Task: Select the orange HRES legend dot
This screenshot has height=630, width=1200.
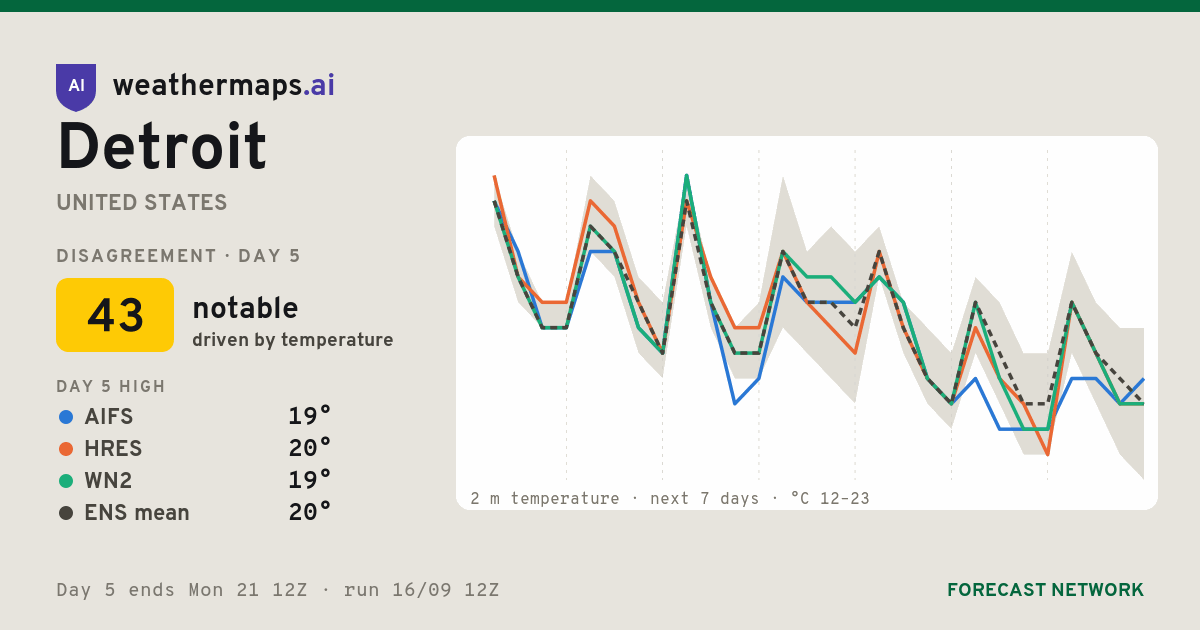Action: point(66,449)
